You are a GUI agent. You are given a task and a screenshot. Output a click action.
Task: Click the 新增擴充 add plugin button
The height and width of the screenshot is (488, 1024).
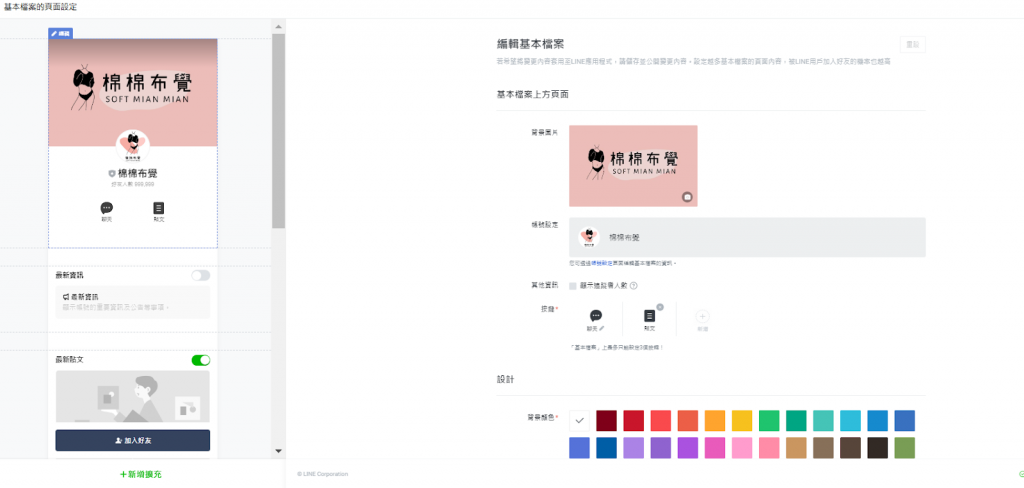141,474
